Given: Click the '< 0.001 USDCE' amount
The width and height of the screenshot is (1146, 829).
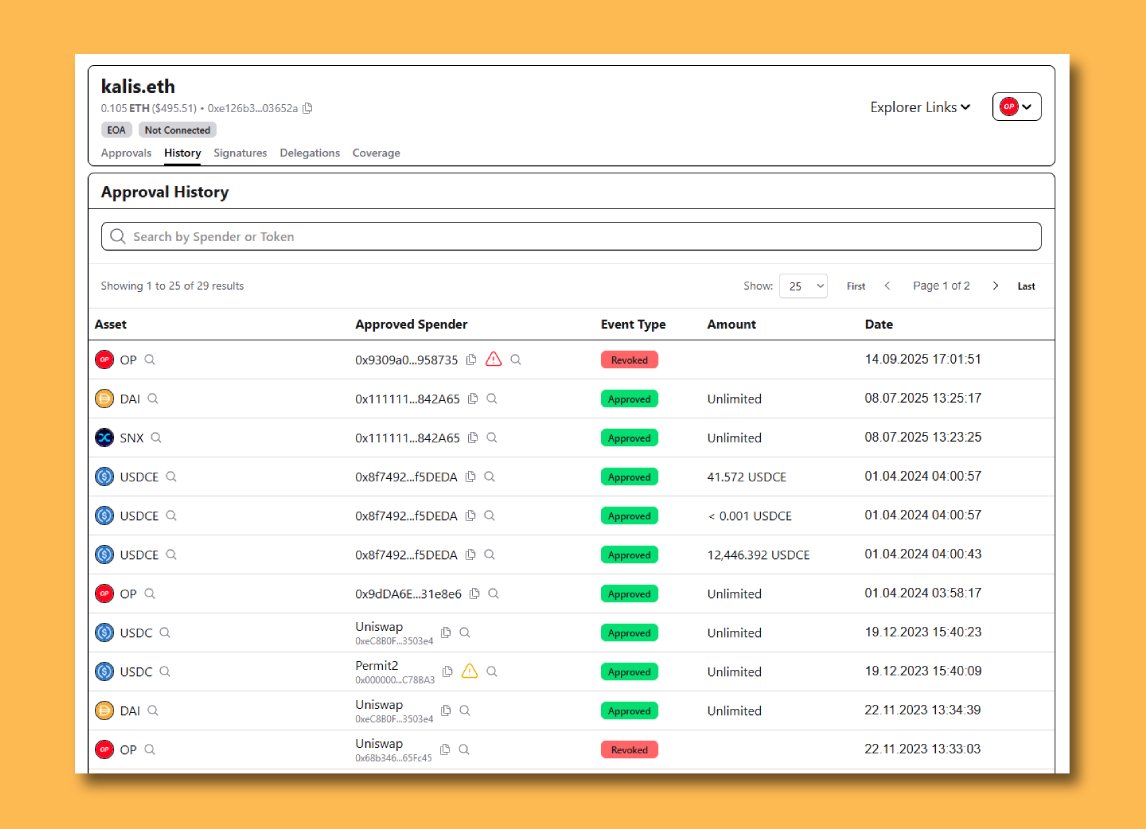Looking at the screenshot, I should point(749,516).
